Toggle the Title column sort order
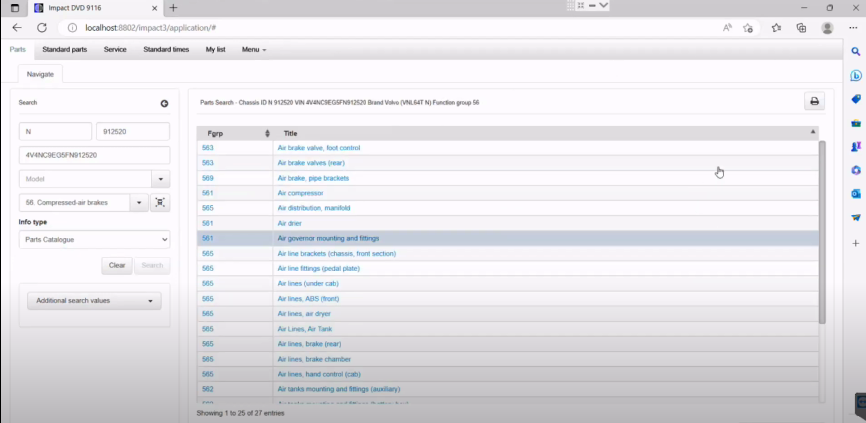866x423 pixels. (x=546, y=133)
